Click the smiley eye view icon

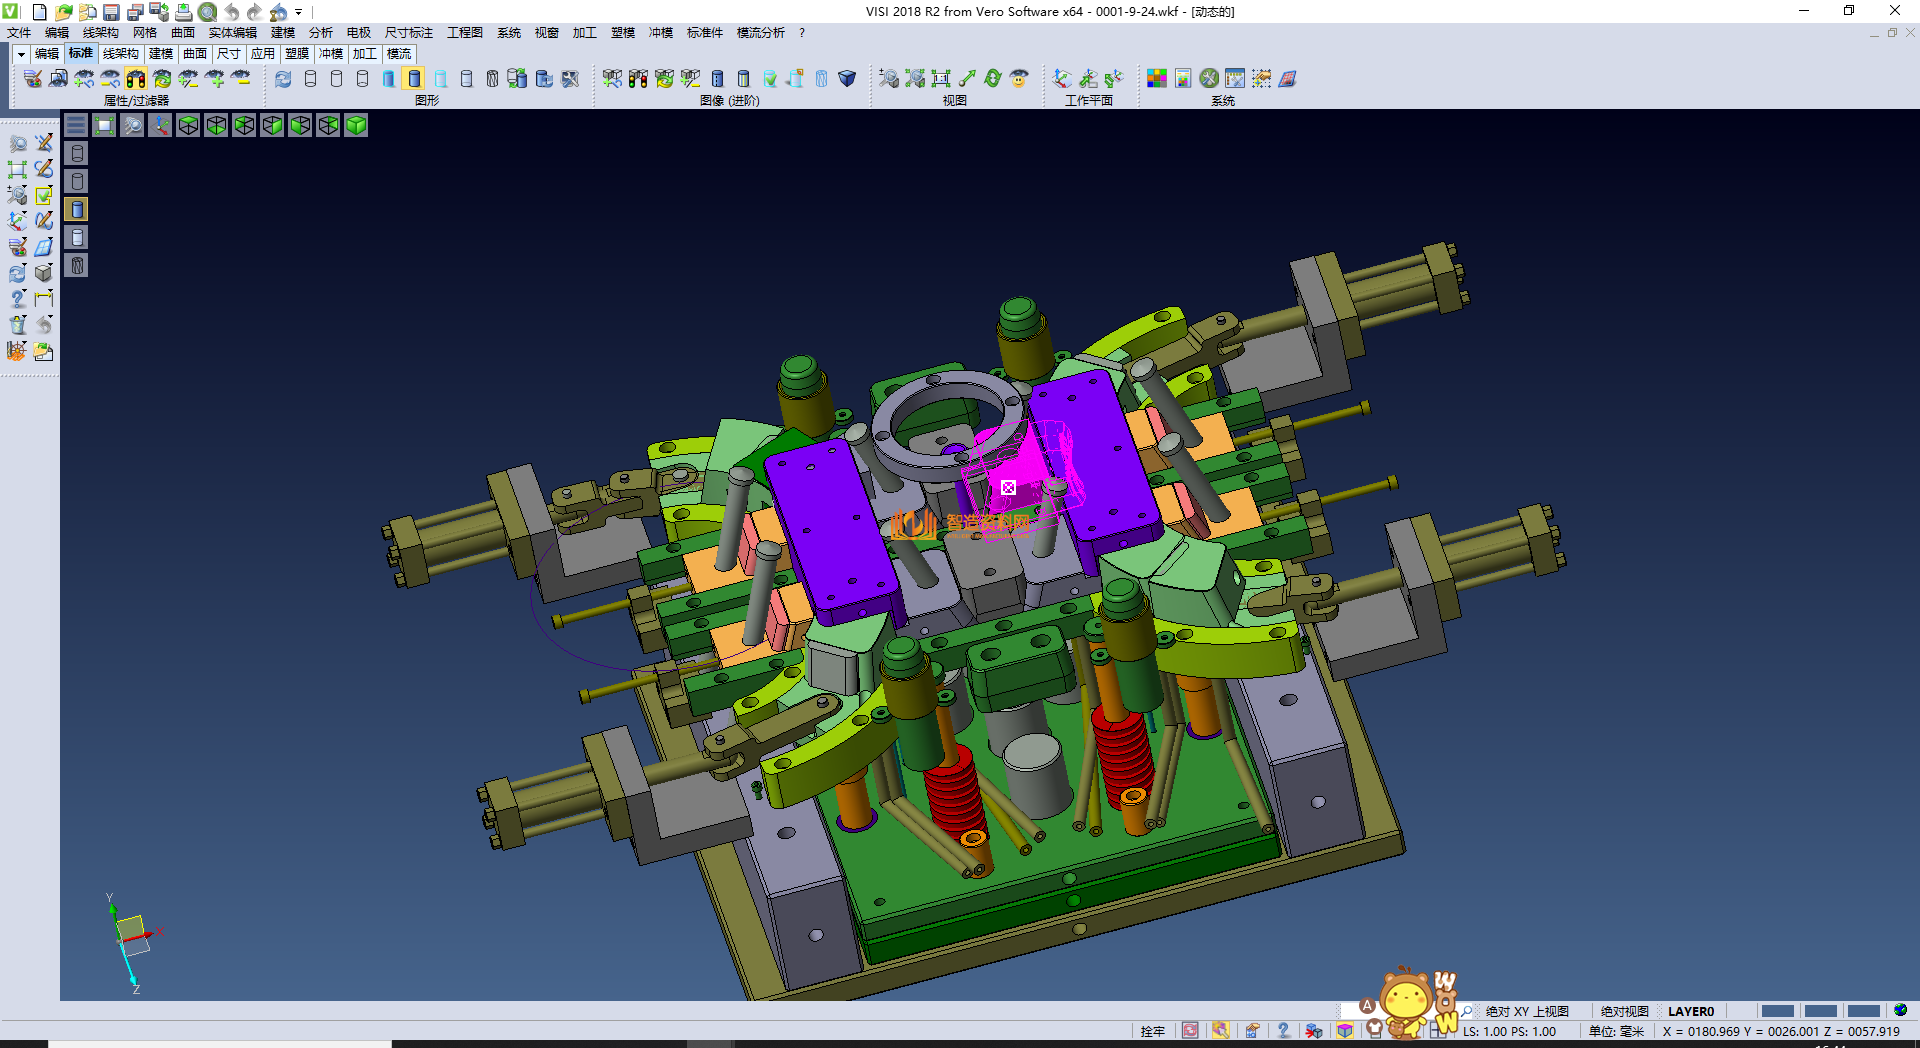point(1019,78)
